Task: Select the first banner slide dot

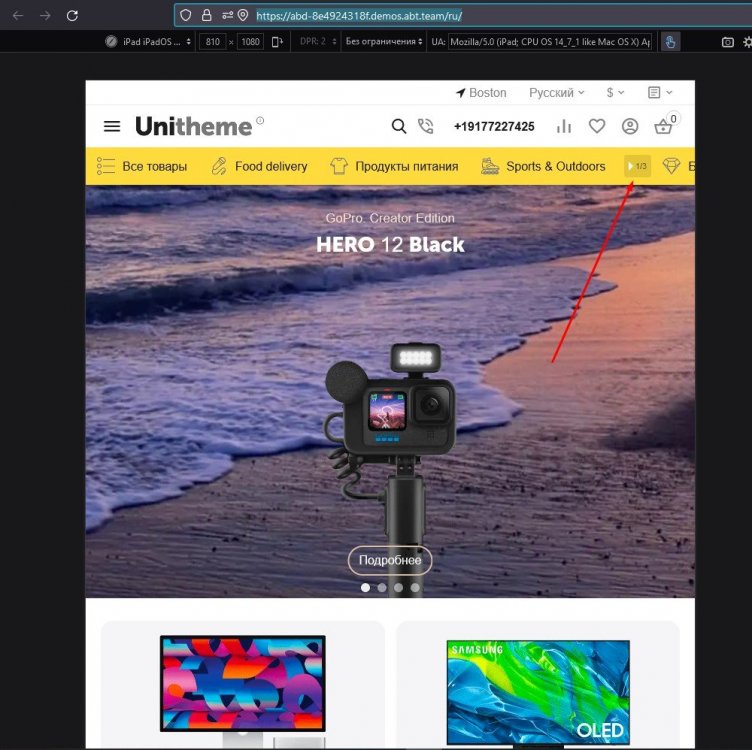Action: [x=365, y=587]
